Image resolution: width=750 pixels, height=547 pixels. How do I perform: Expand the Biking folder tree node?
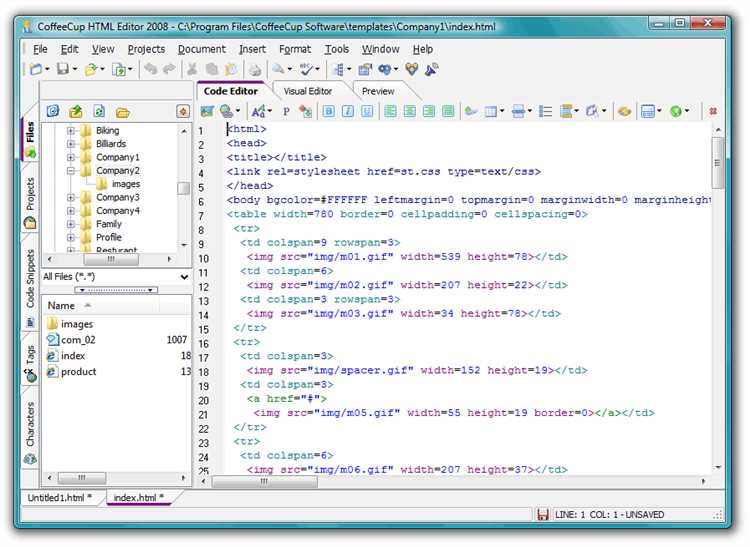click(x=71, y=131)
